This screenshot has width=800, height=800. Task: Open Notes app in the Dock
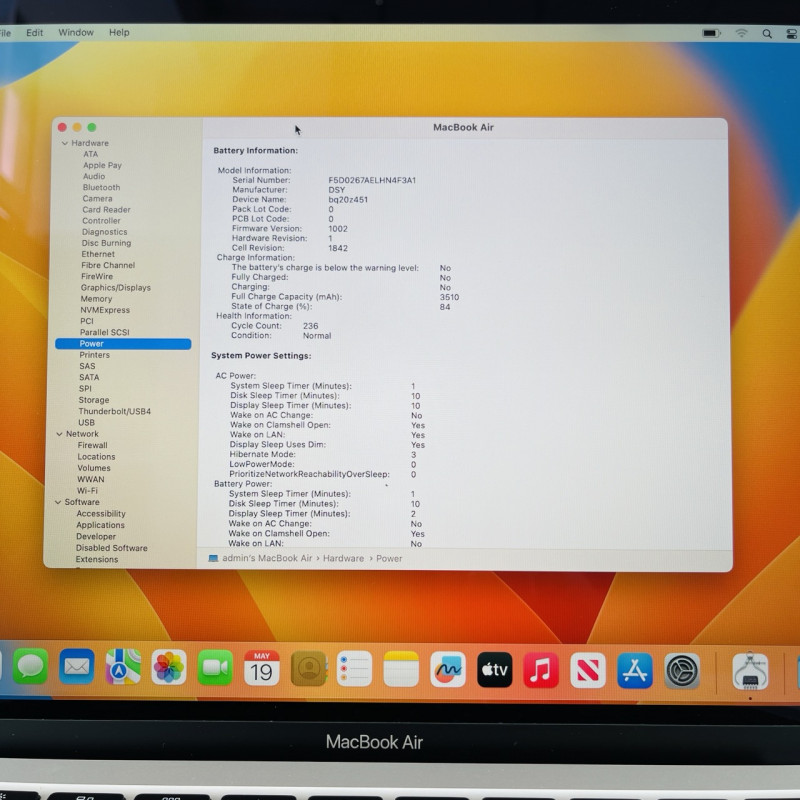tap(401, 669)
